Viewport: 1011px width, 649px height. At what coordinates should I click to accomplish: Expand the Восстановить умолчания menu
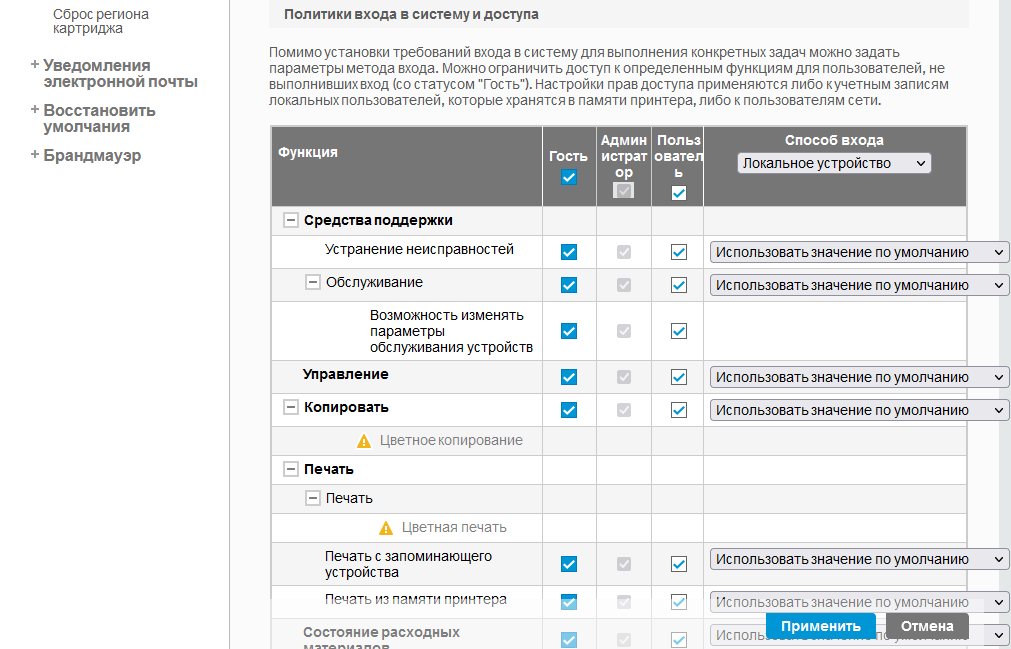click(35, 110)
